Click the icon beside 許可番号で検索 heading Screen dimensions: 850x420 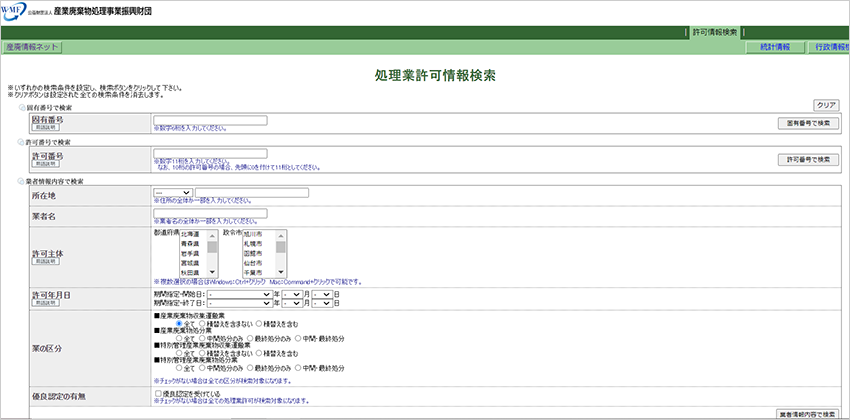pos(23,143)
